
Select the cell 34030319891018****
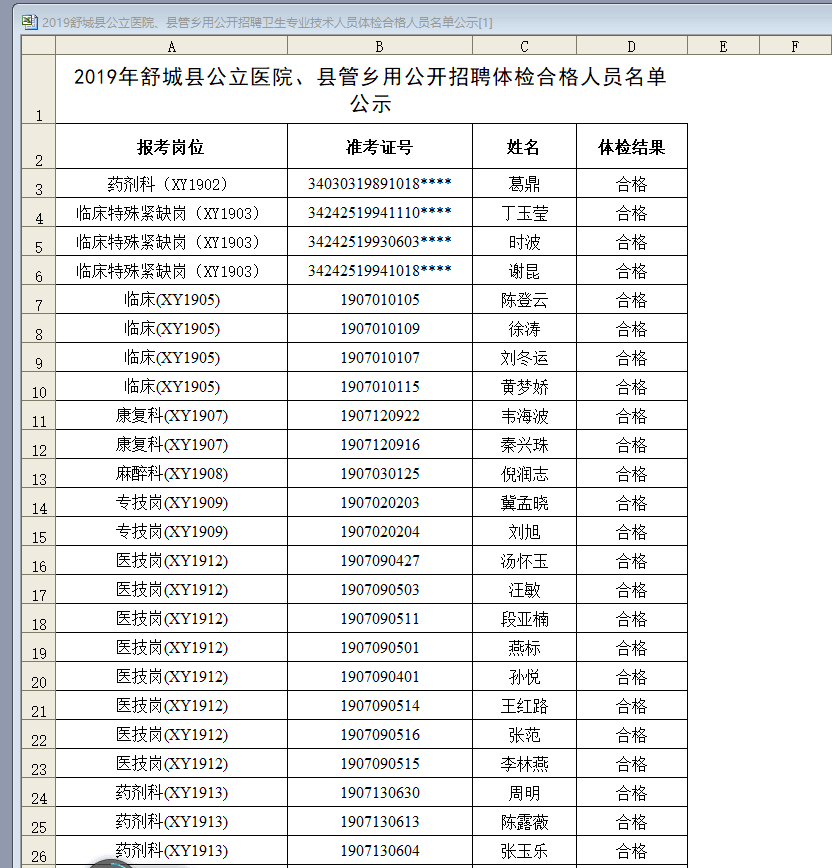(x=380, y=183)
